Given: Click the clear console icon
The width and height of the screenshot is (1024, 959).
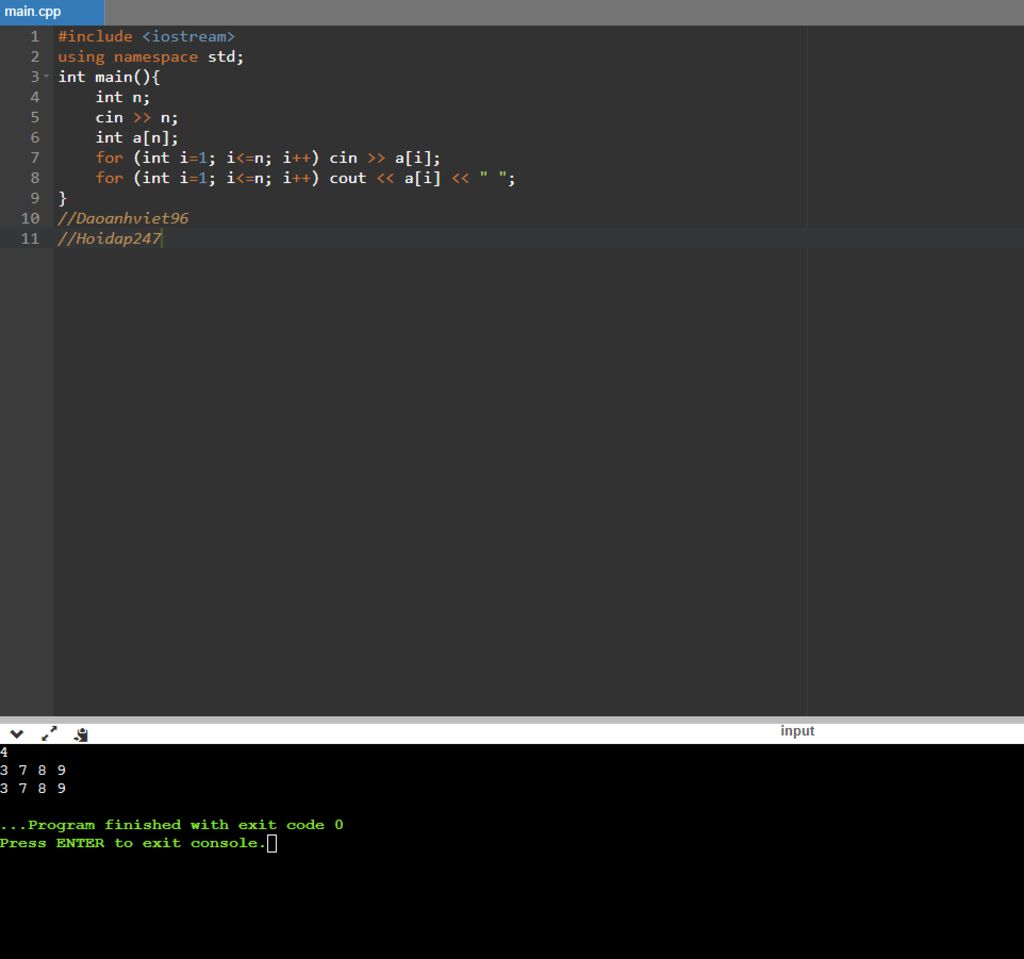Looking at the screenshot, I should (x=81, y=734).
